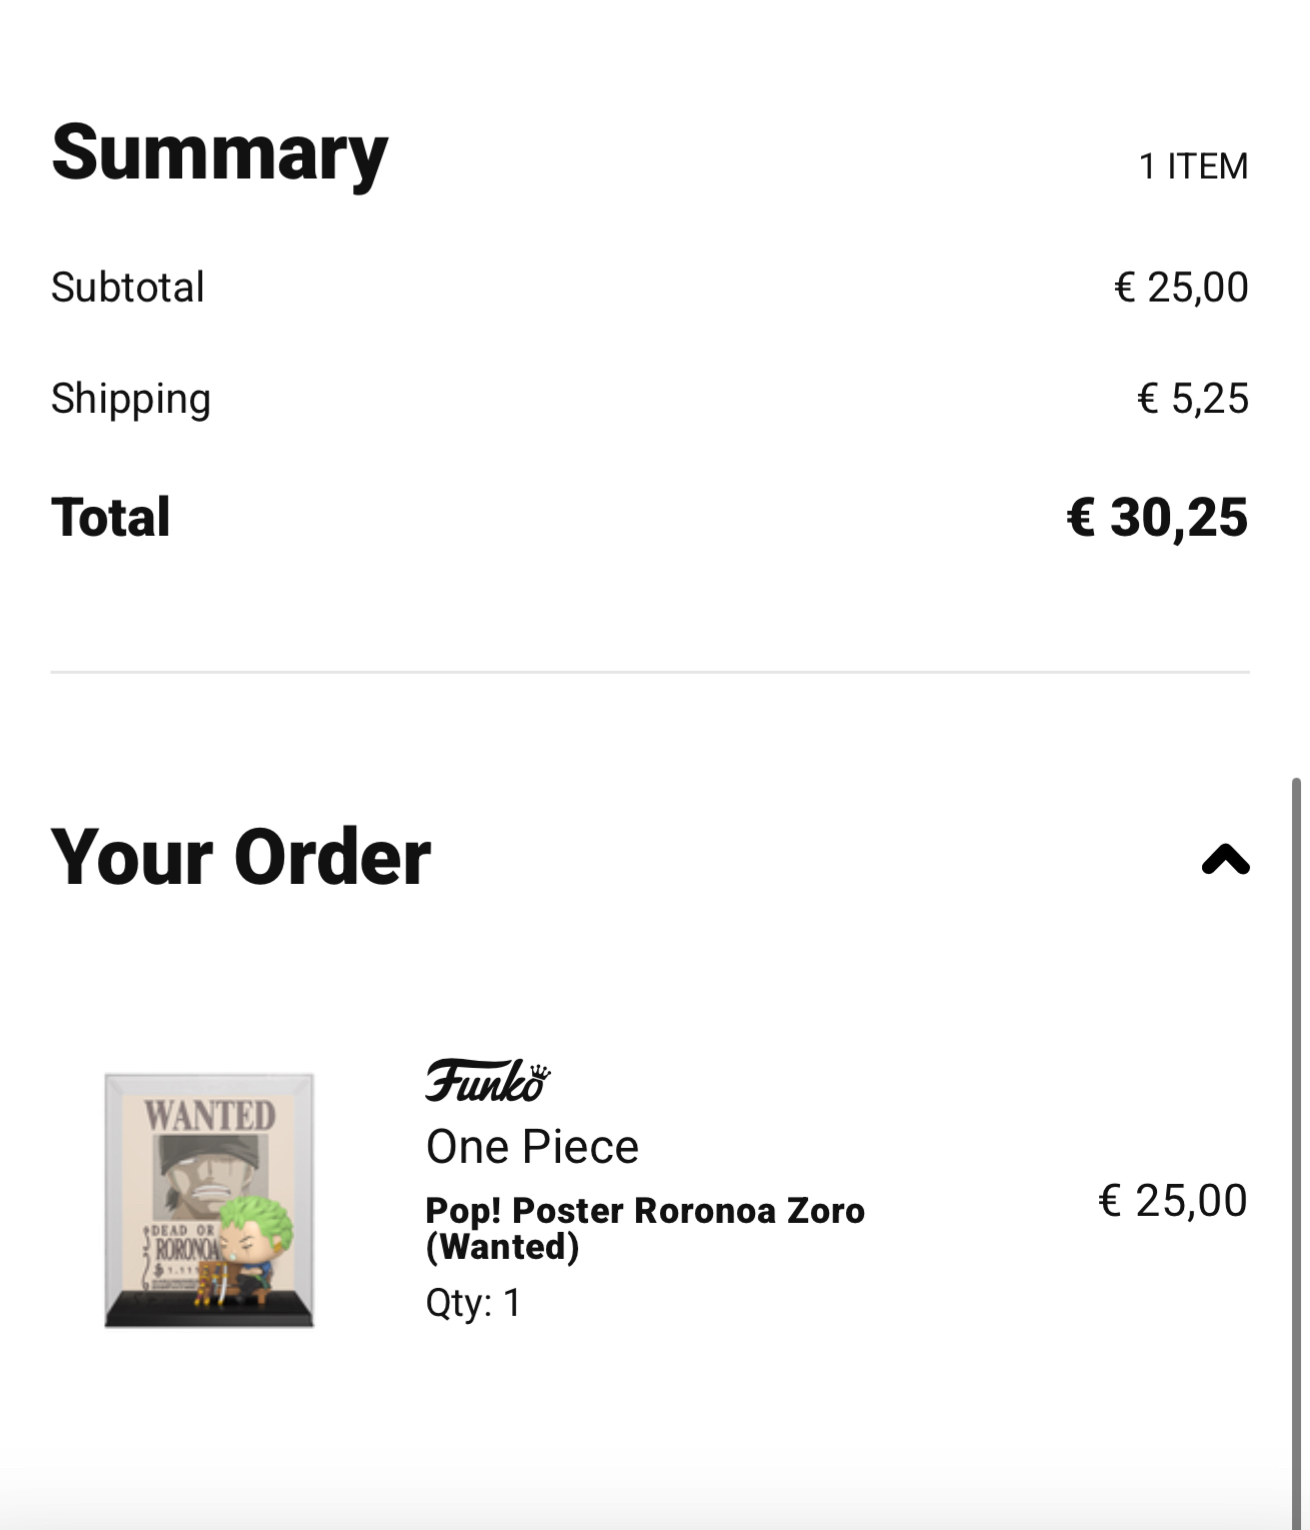This screenshot has width=1310, height=1530.
Task: Click the Subtotal label
Action: 128,287
